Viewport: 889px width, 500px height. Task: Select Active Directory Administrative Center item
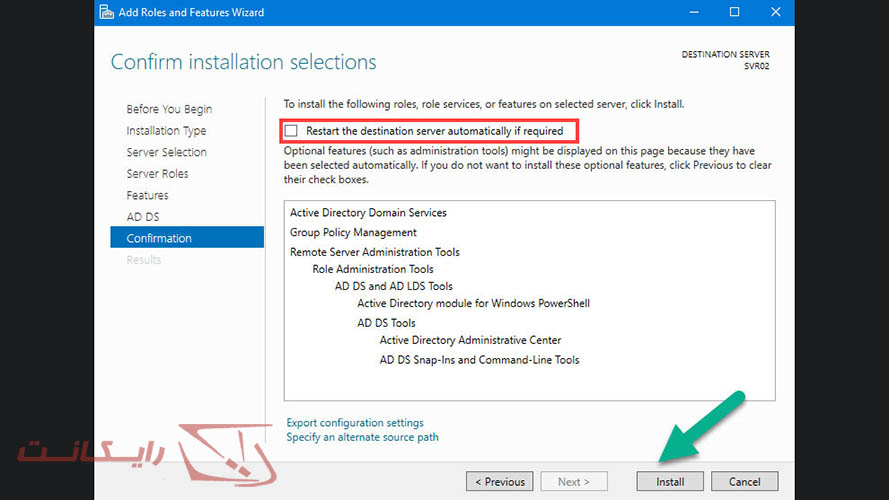470,340
